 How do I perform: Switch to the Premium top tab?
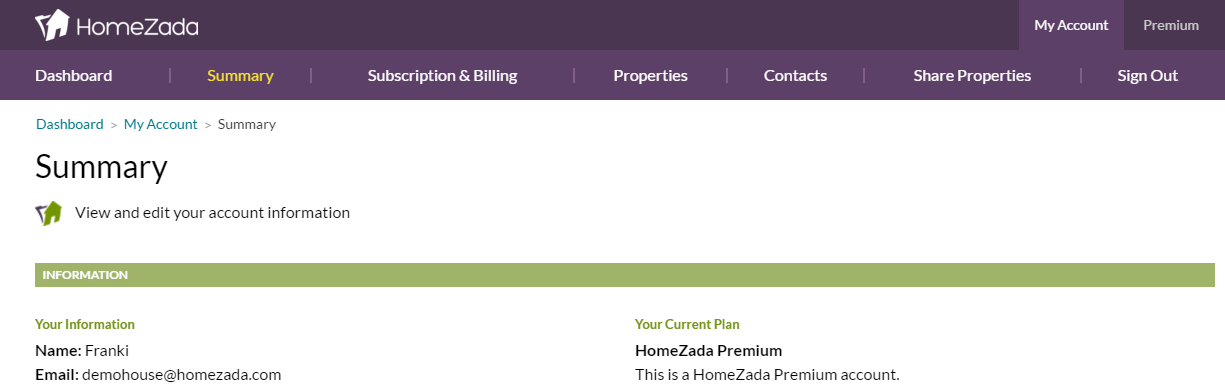[1171, 25]
